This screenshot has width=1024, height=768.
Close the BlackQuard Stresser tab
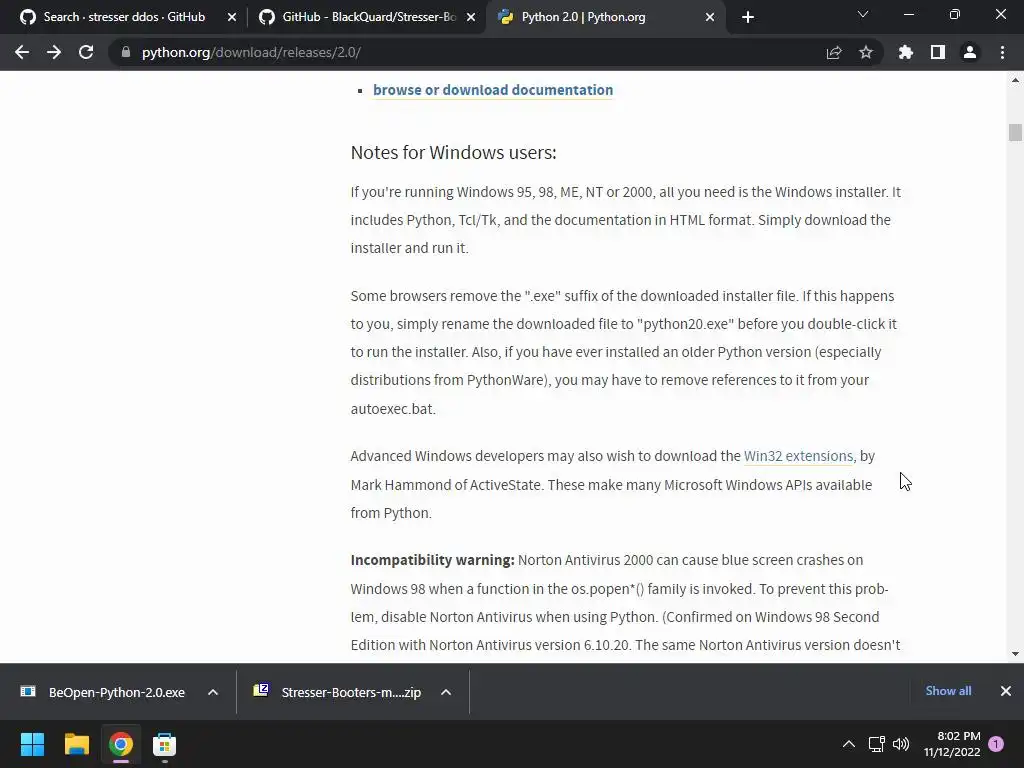point(471,17)
